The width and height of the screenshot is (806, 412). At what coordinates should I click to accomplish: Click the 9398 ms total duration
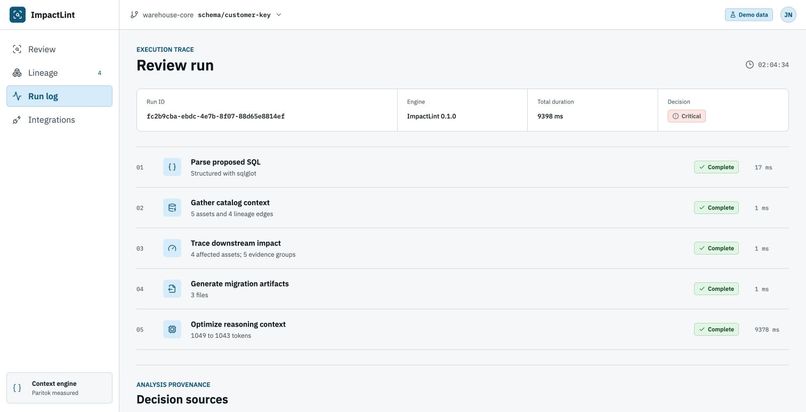point(550,116)
